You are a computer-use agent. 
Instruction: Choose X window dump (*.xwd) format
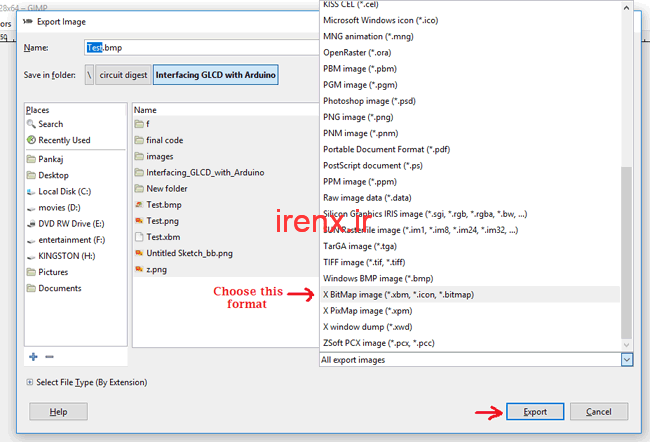click(471, 327)
